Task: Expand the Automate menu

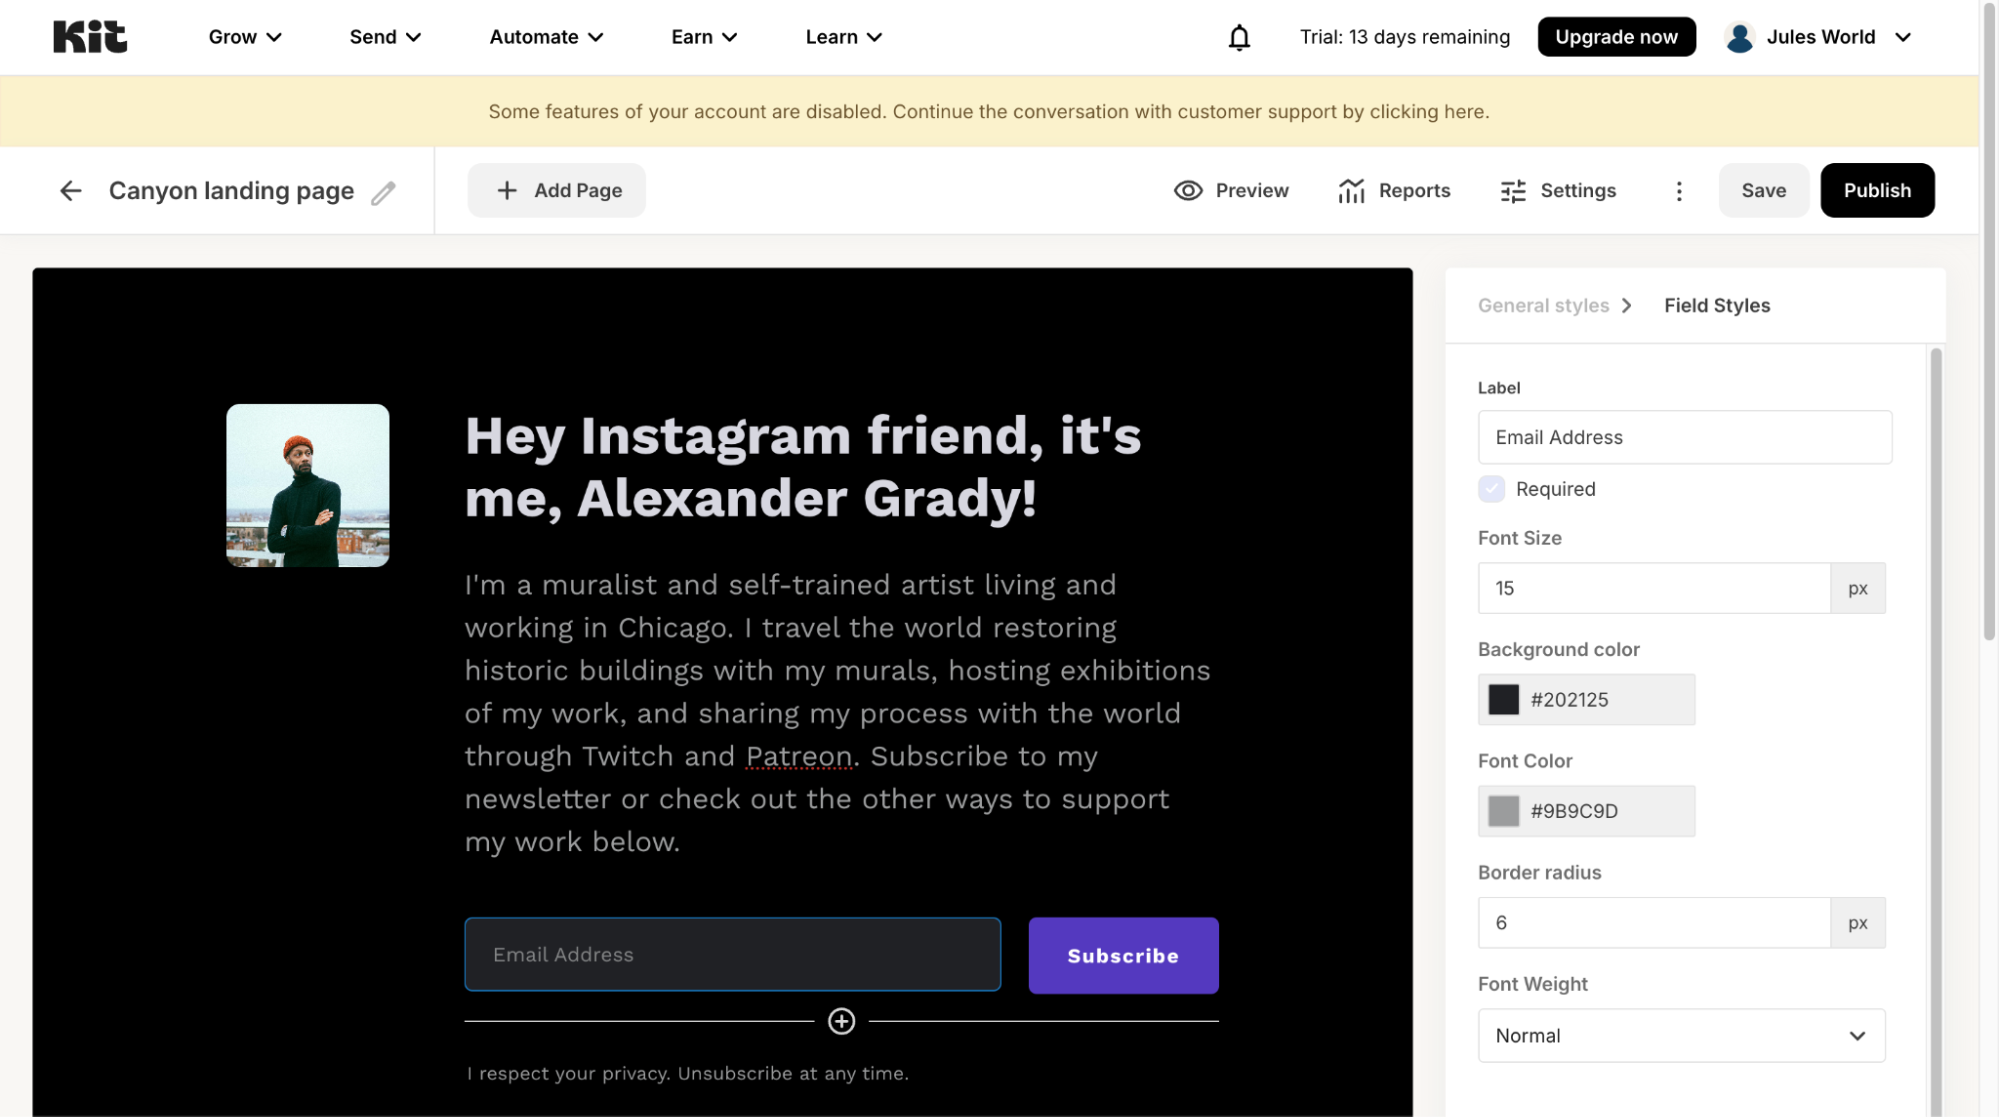Action: pyautogui.click(x=546, y=37)
